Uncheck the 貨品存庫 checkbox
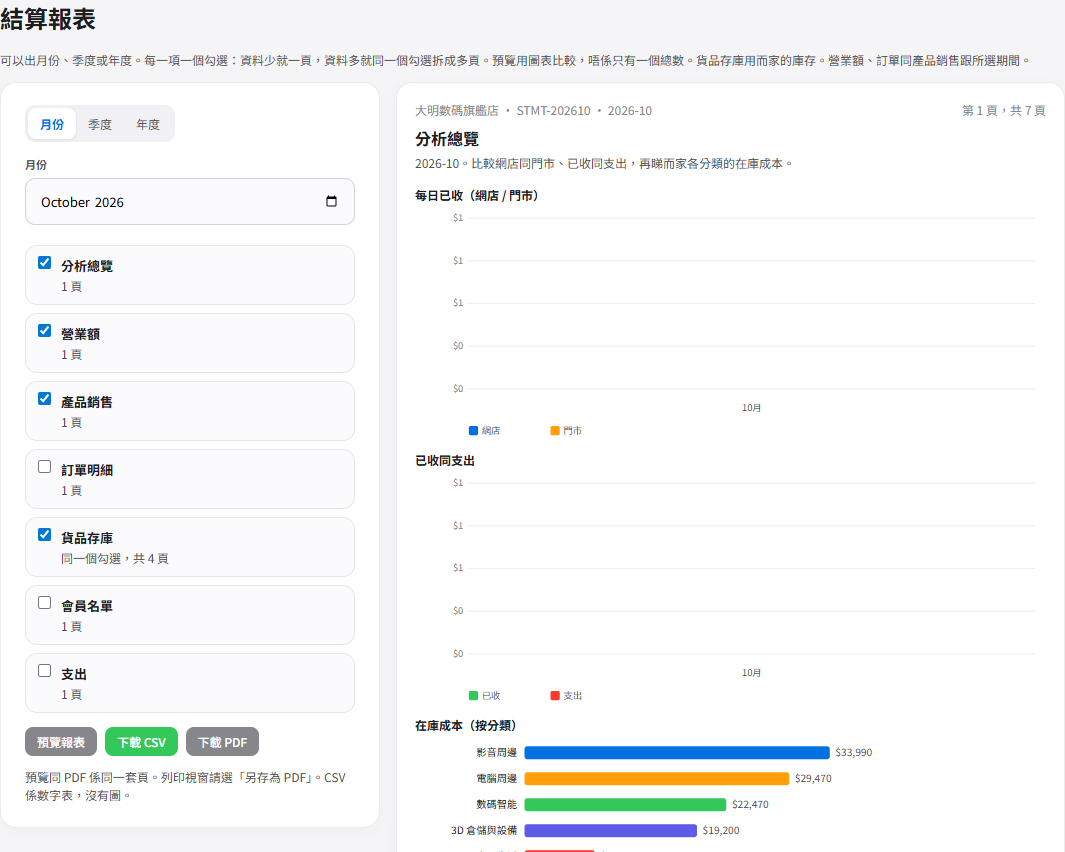The image size is (1065, 852). (45, 535)
